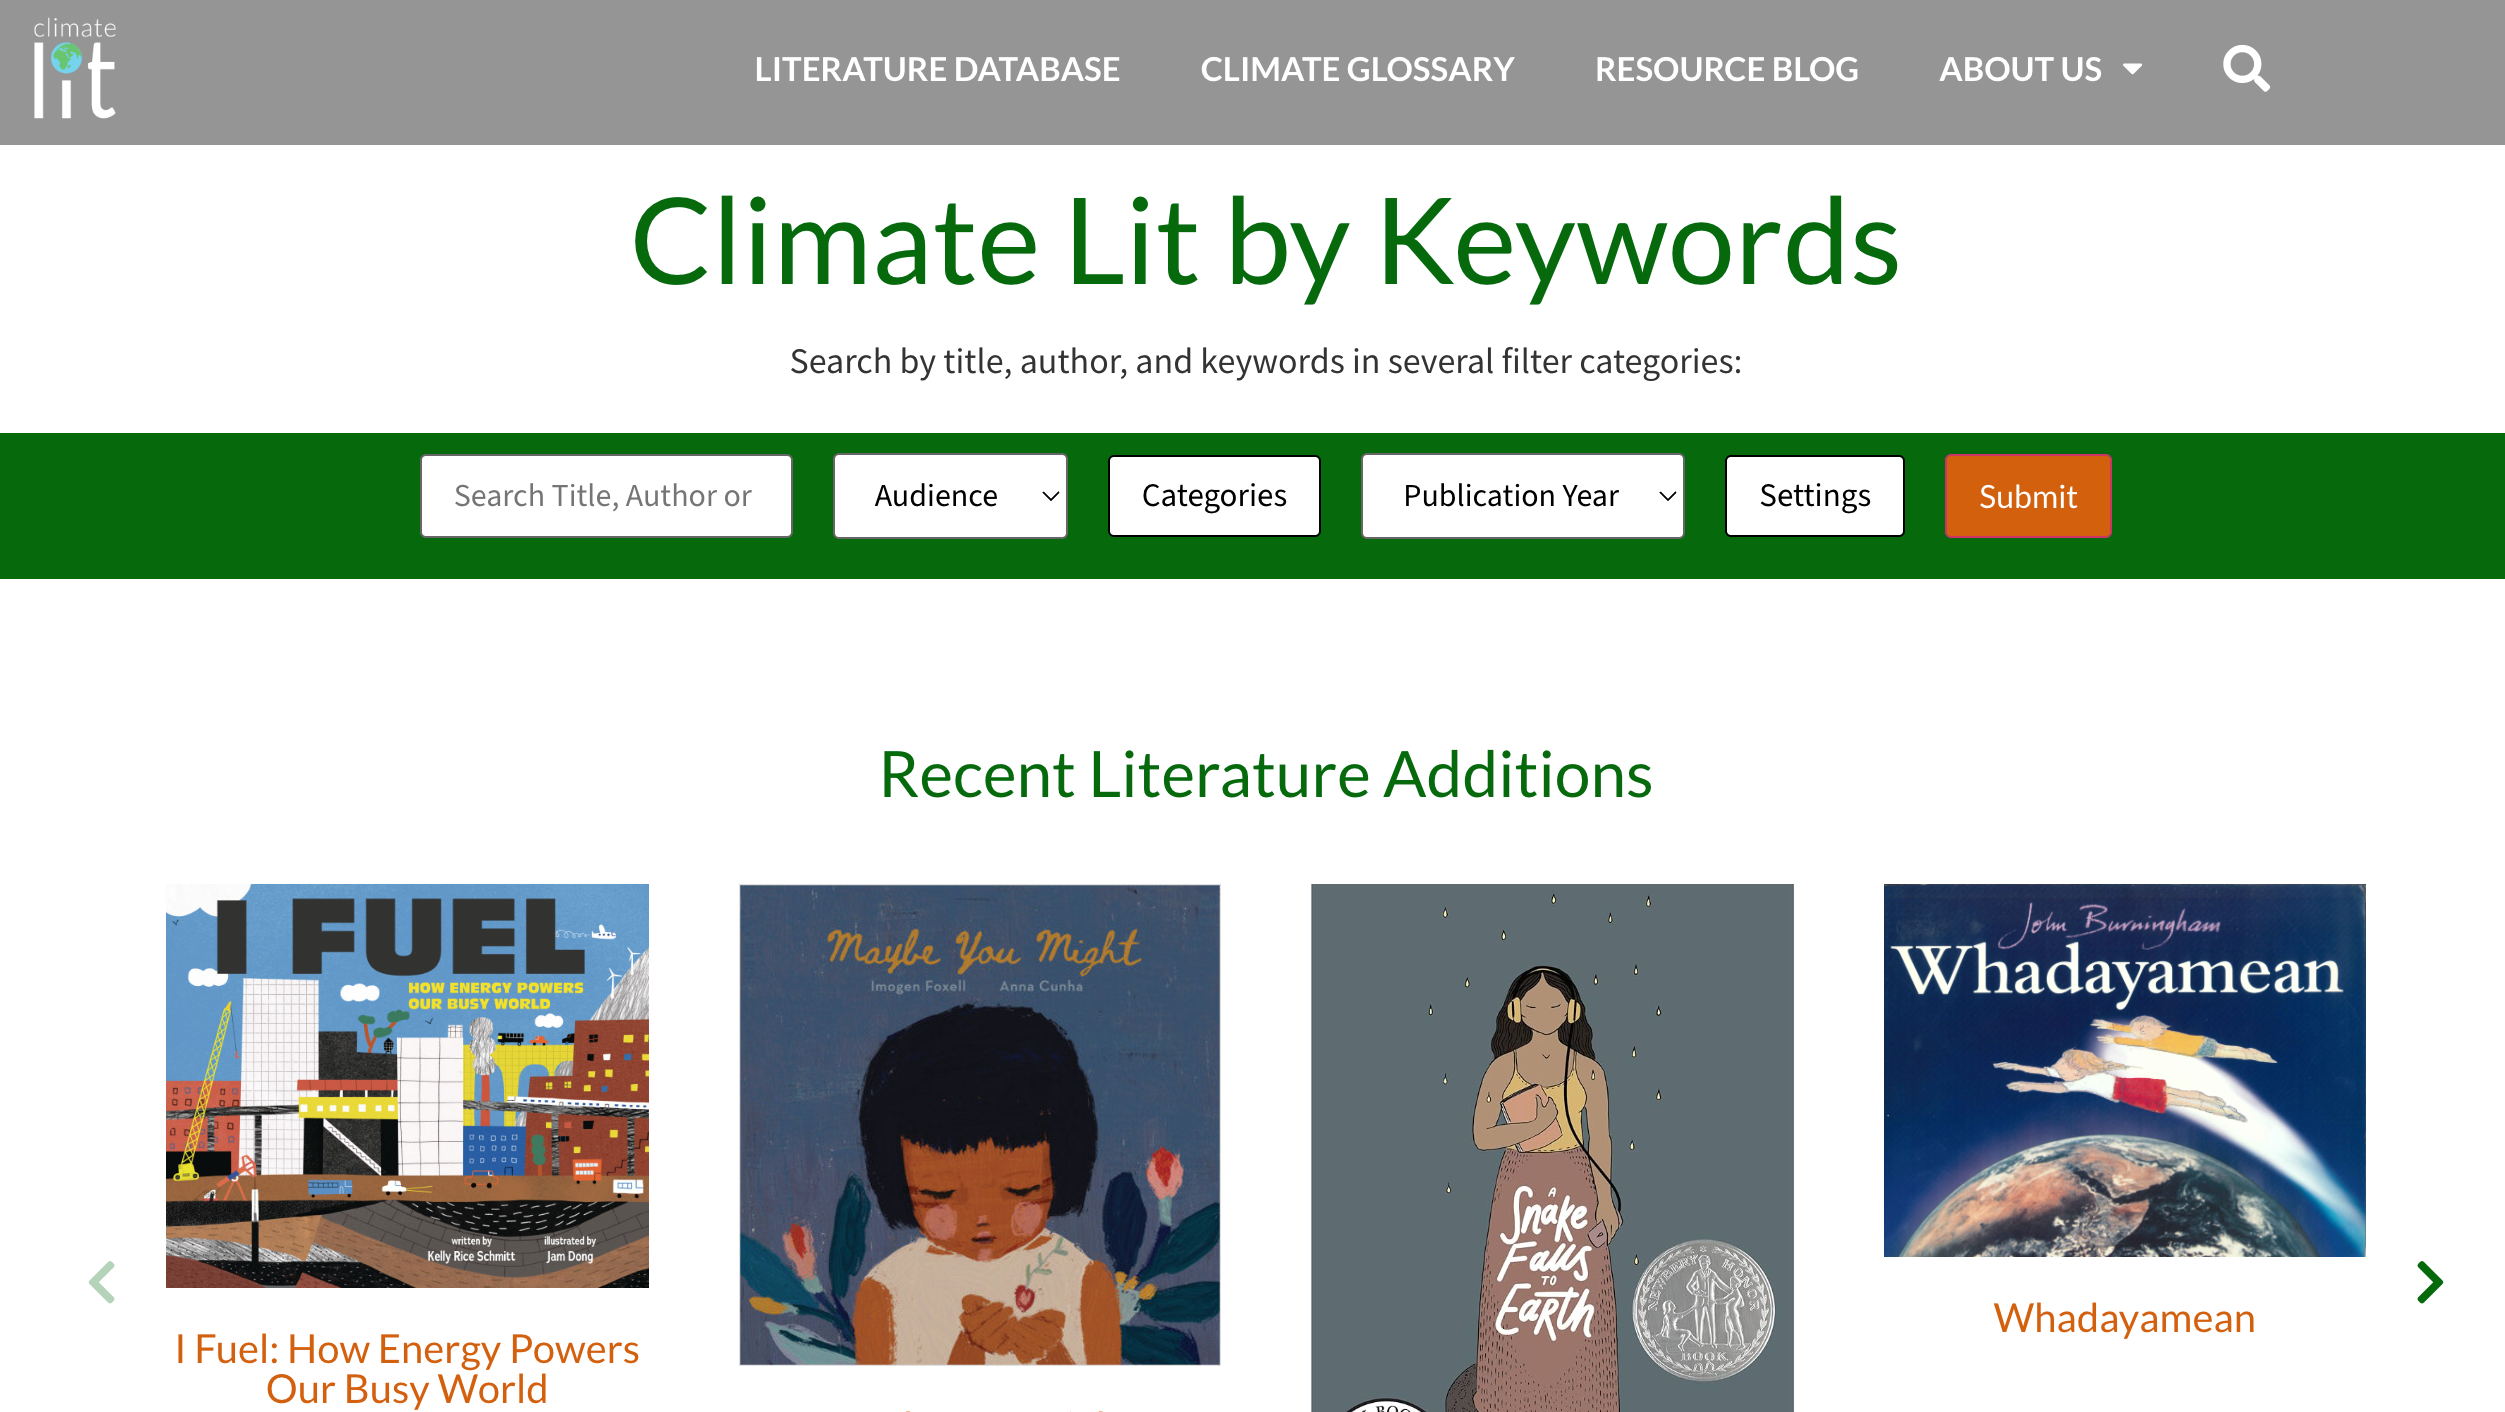Open Climate Glossary menu item
This screenshot has height=1412, width=2505.
click(1357, 69)
